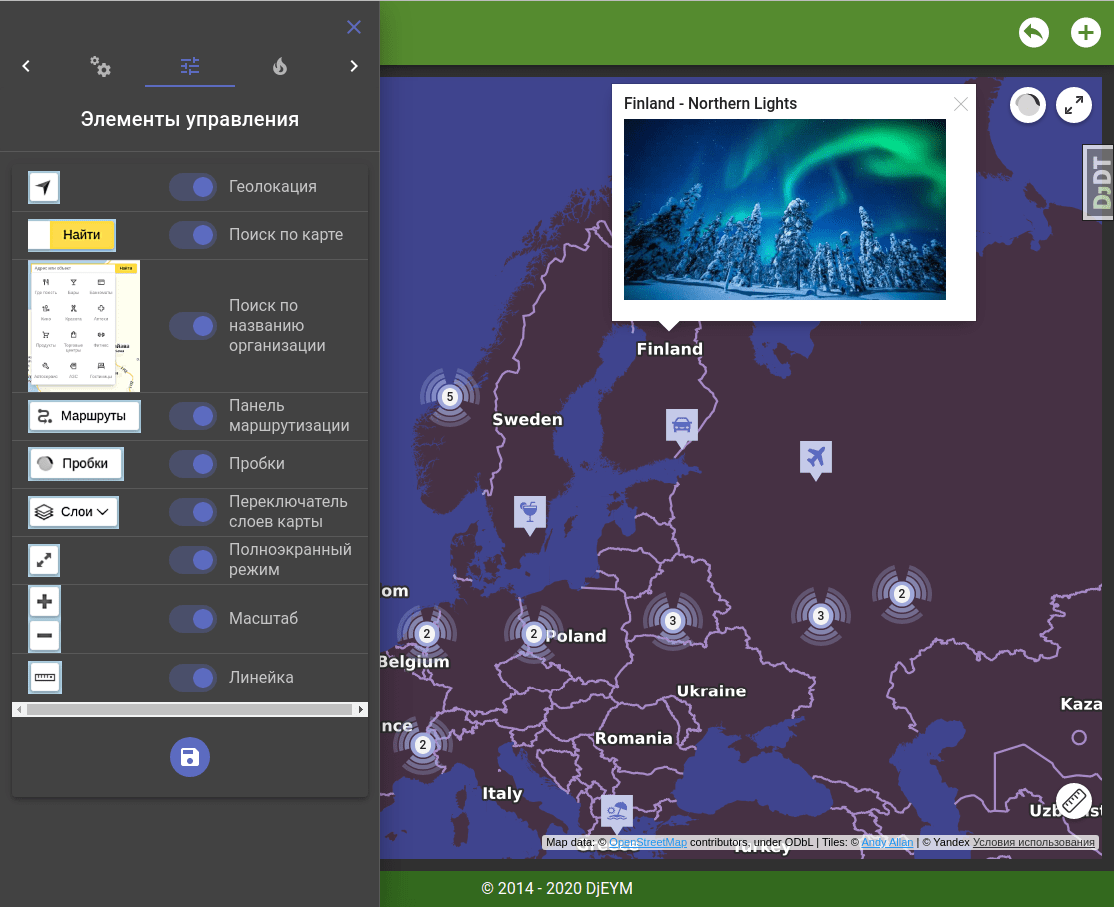Toggle the Геолокация switch
The width and height of the screenshot is (1114, 907).
[193, 187]
